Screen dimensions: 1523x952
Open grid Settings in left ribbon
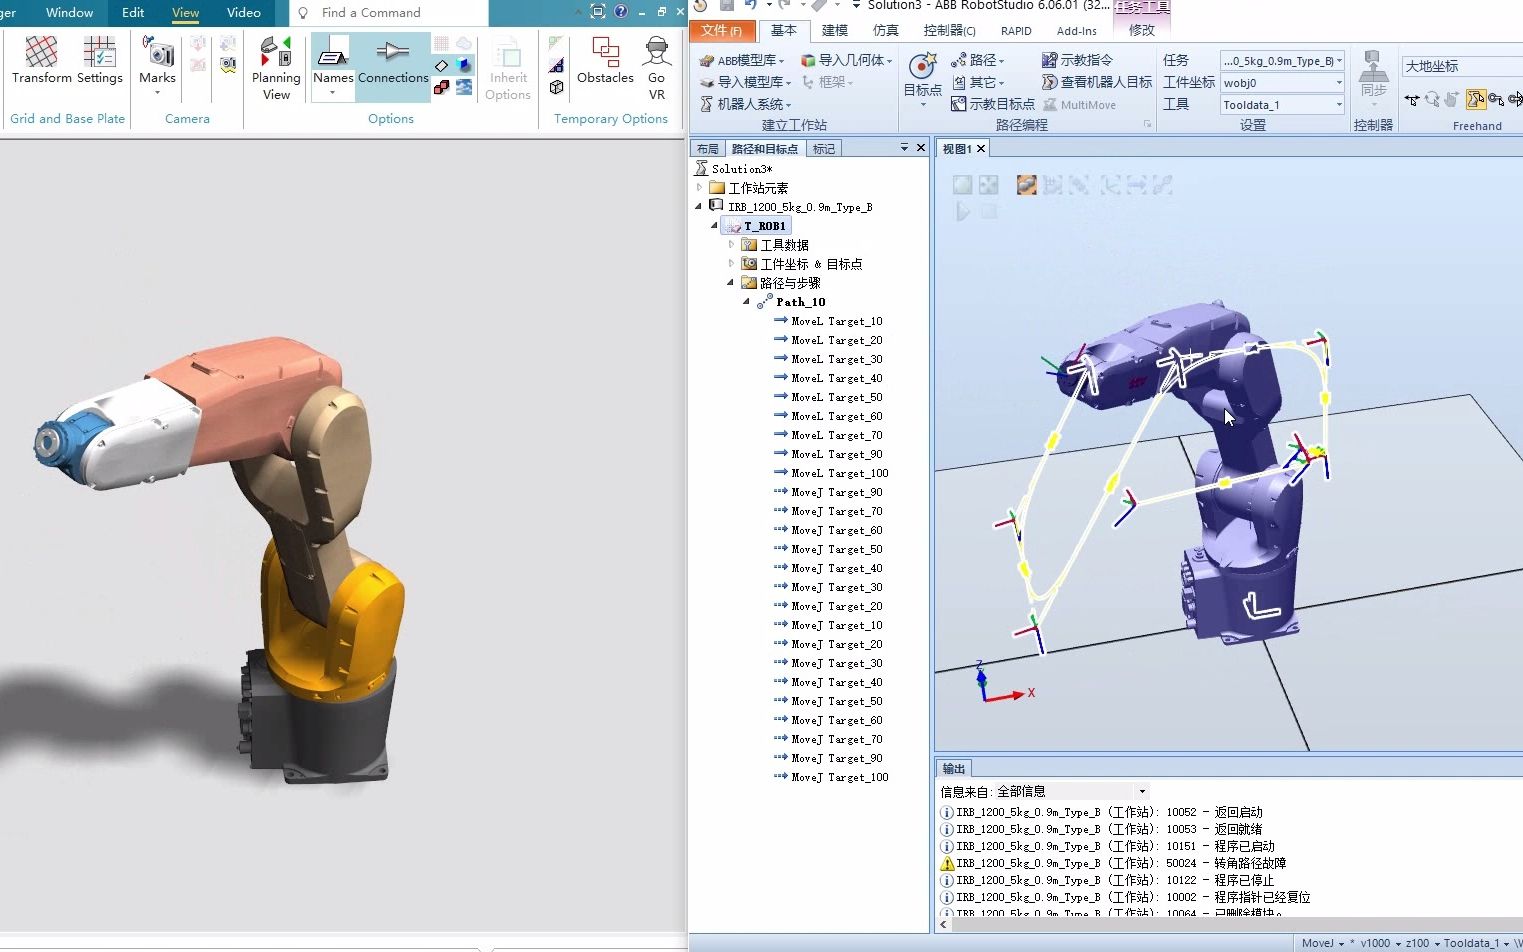[100, 60]
